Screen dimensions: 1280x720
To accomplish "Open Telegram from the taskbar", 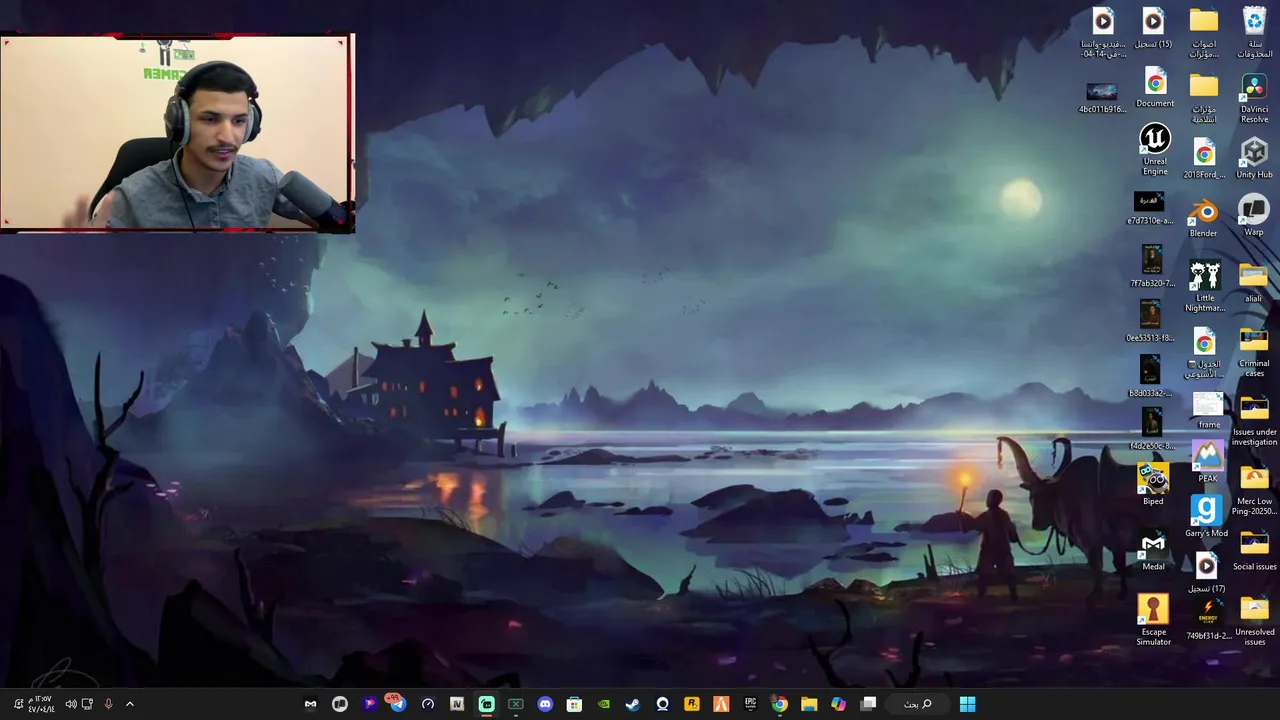I will (x=398, y=704).
